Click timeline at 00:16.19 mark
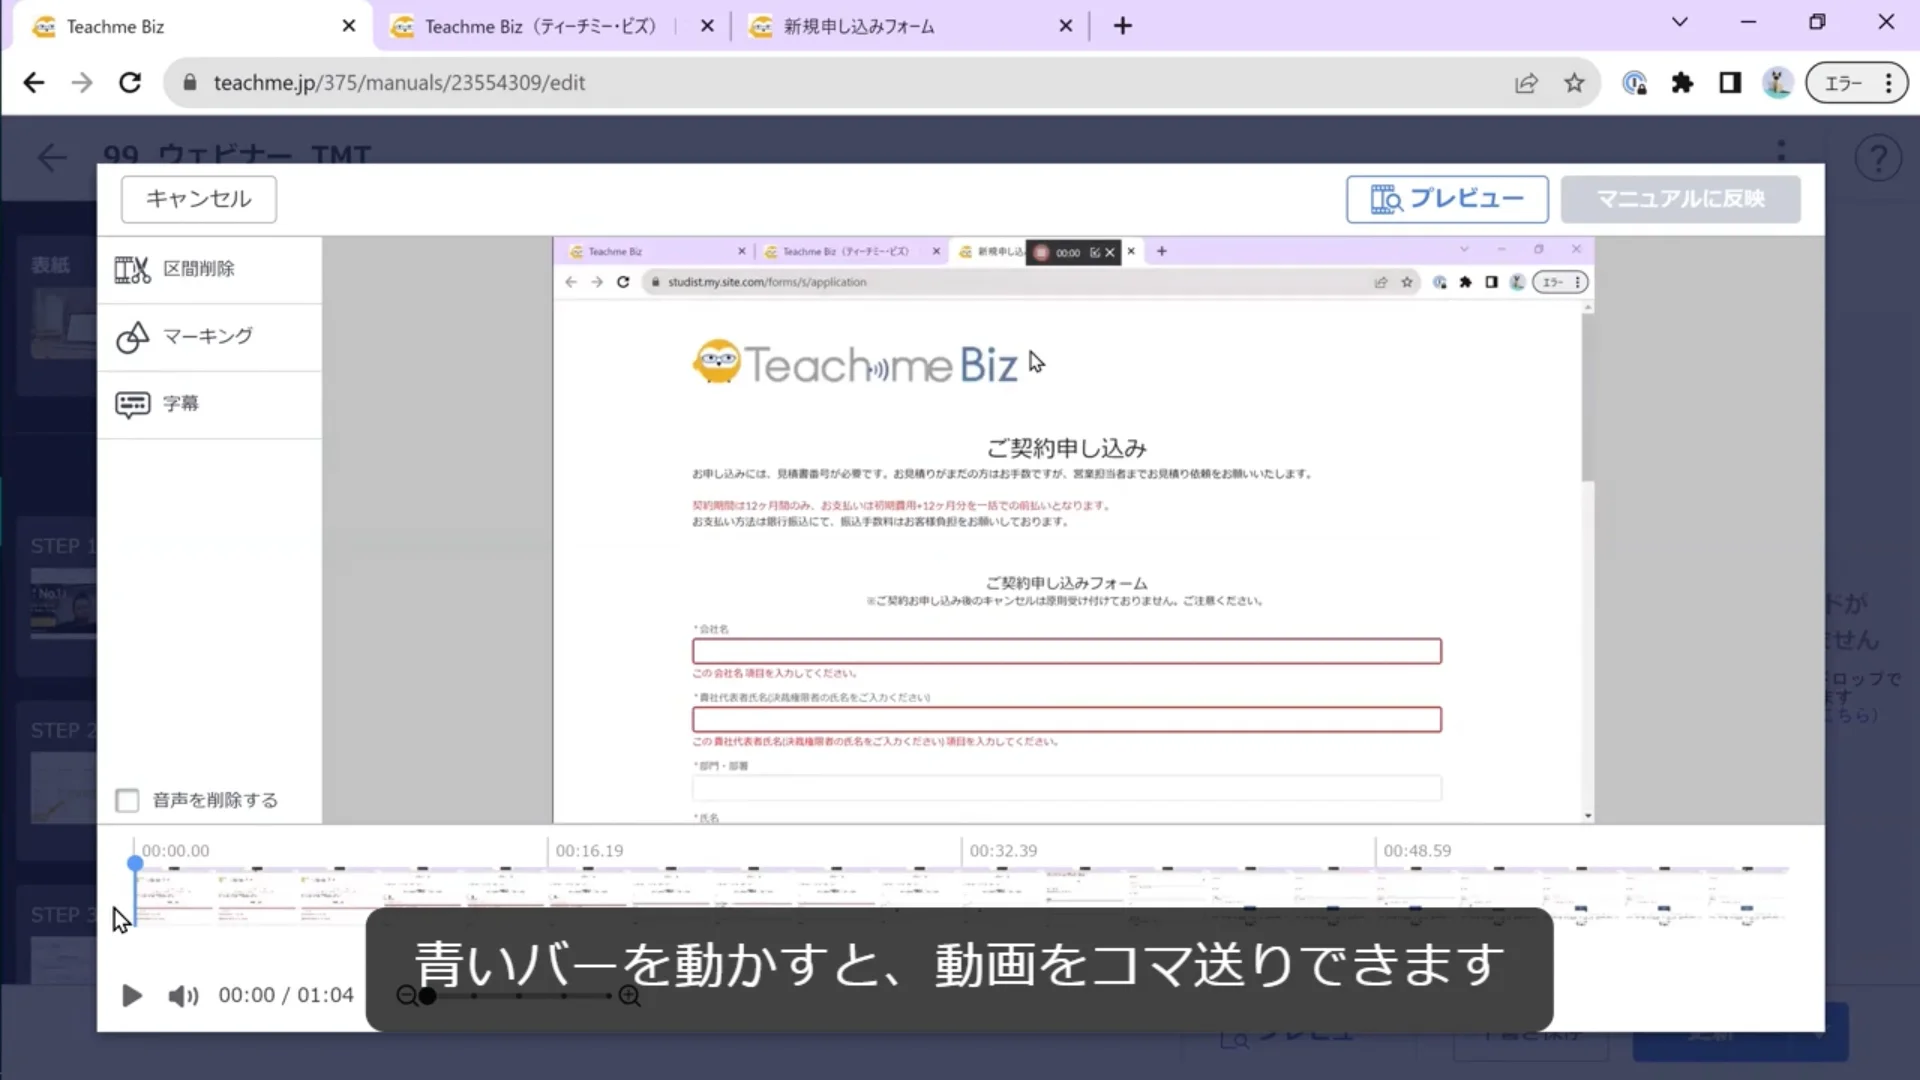This screenshot has width=1920, height=1080. tap(589, 851)
